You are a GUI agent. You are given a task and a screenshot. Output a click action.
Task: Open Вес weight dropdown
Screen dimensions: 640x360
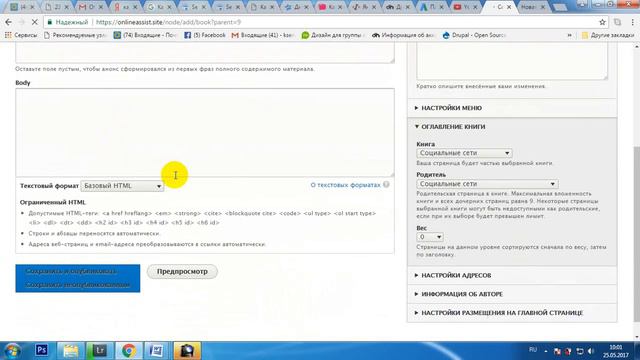point(430,237)
